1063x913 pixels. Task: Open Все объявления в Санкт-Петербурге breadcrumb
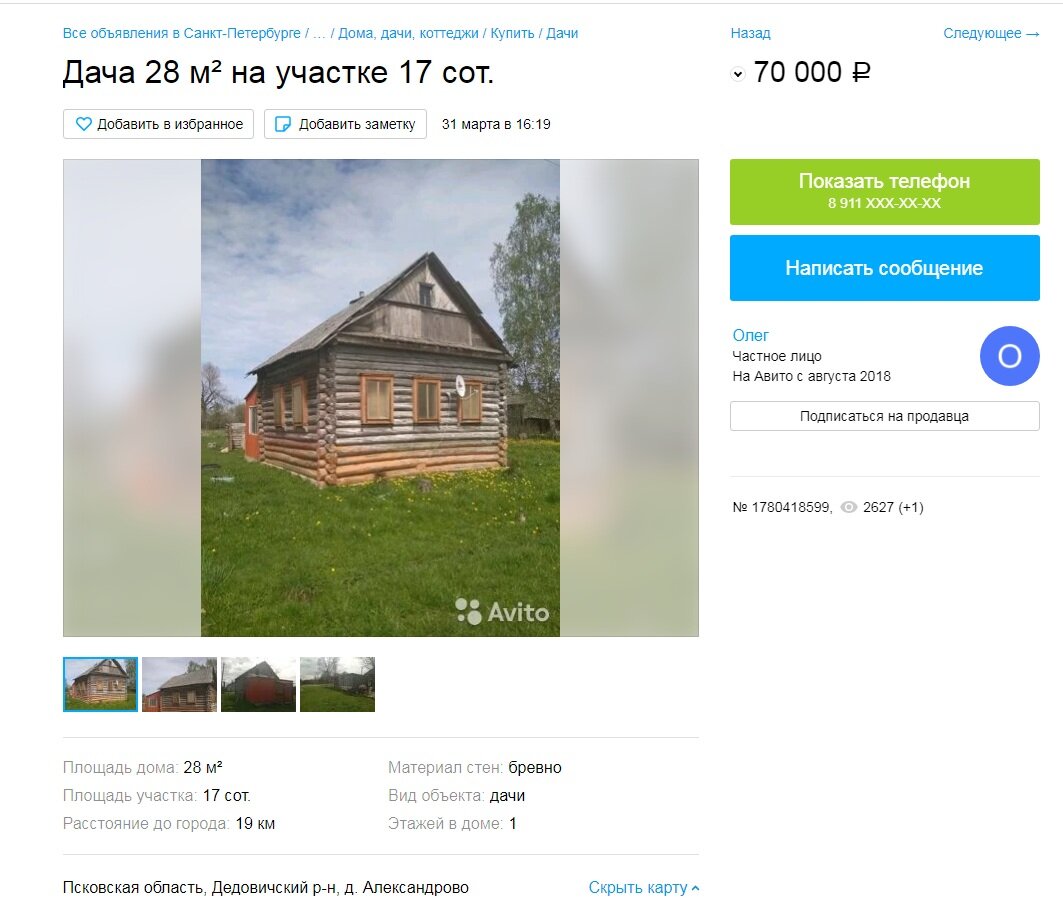(x=182, y=33)
